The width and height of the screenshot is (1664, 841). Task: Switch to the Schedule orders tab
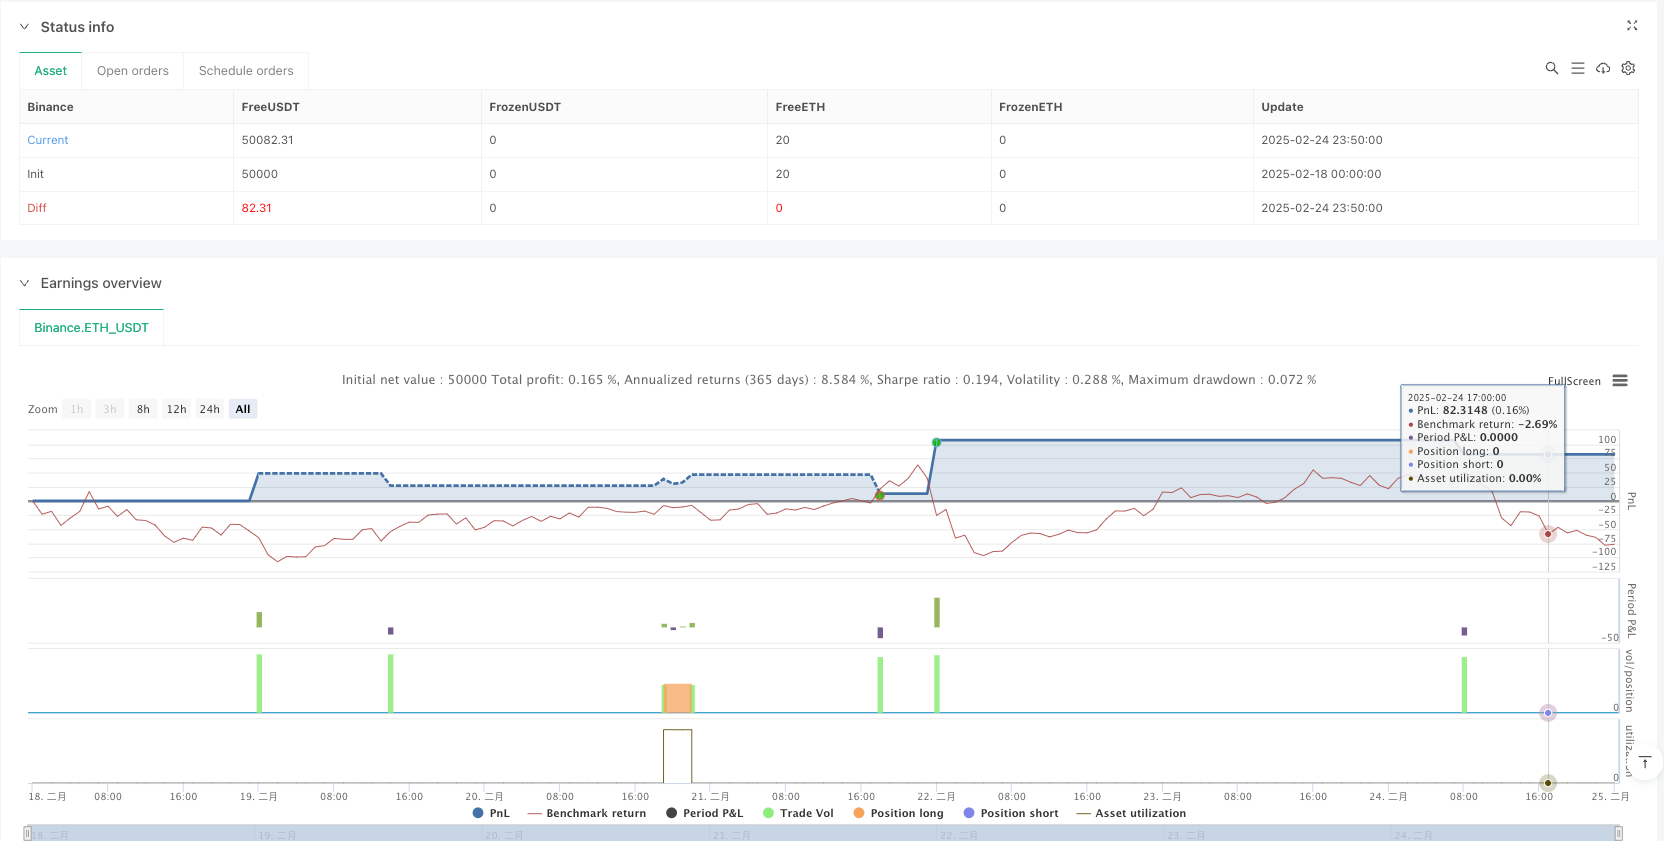point(246,71)
